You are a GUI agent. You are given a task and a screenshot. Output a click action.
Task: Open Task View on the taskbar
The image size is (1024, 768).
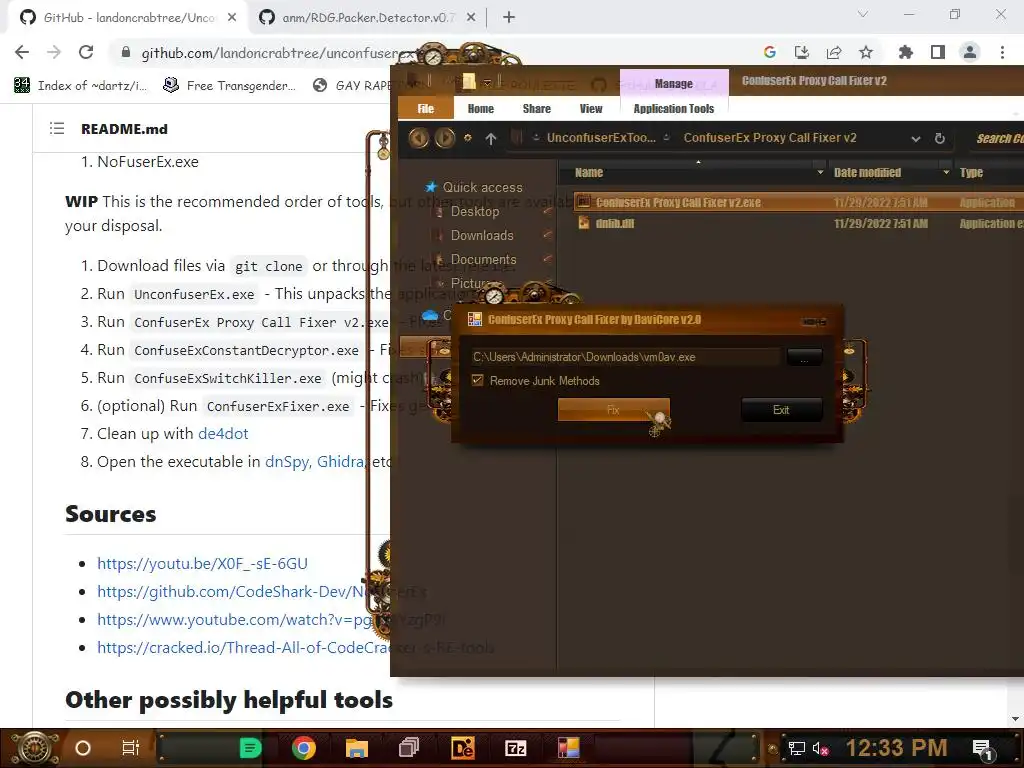point(131,748)
